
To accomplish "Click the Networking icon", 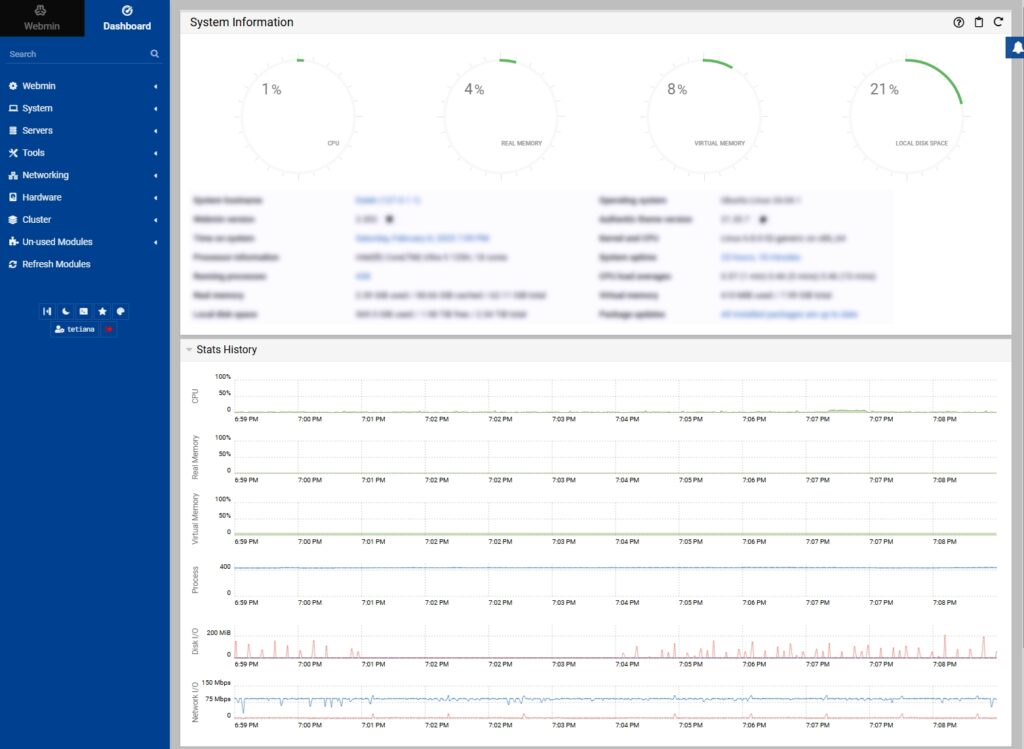I will point(13,175).
